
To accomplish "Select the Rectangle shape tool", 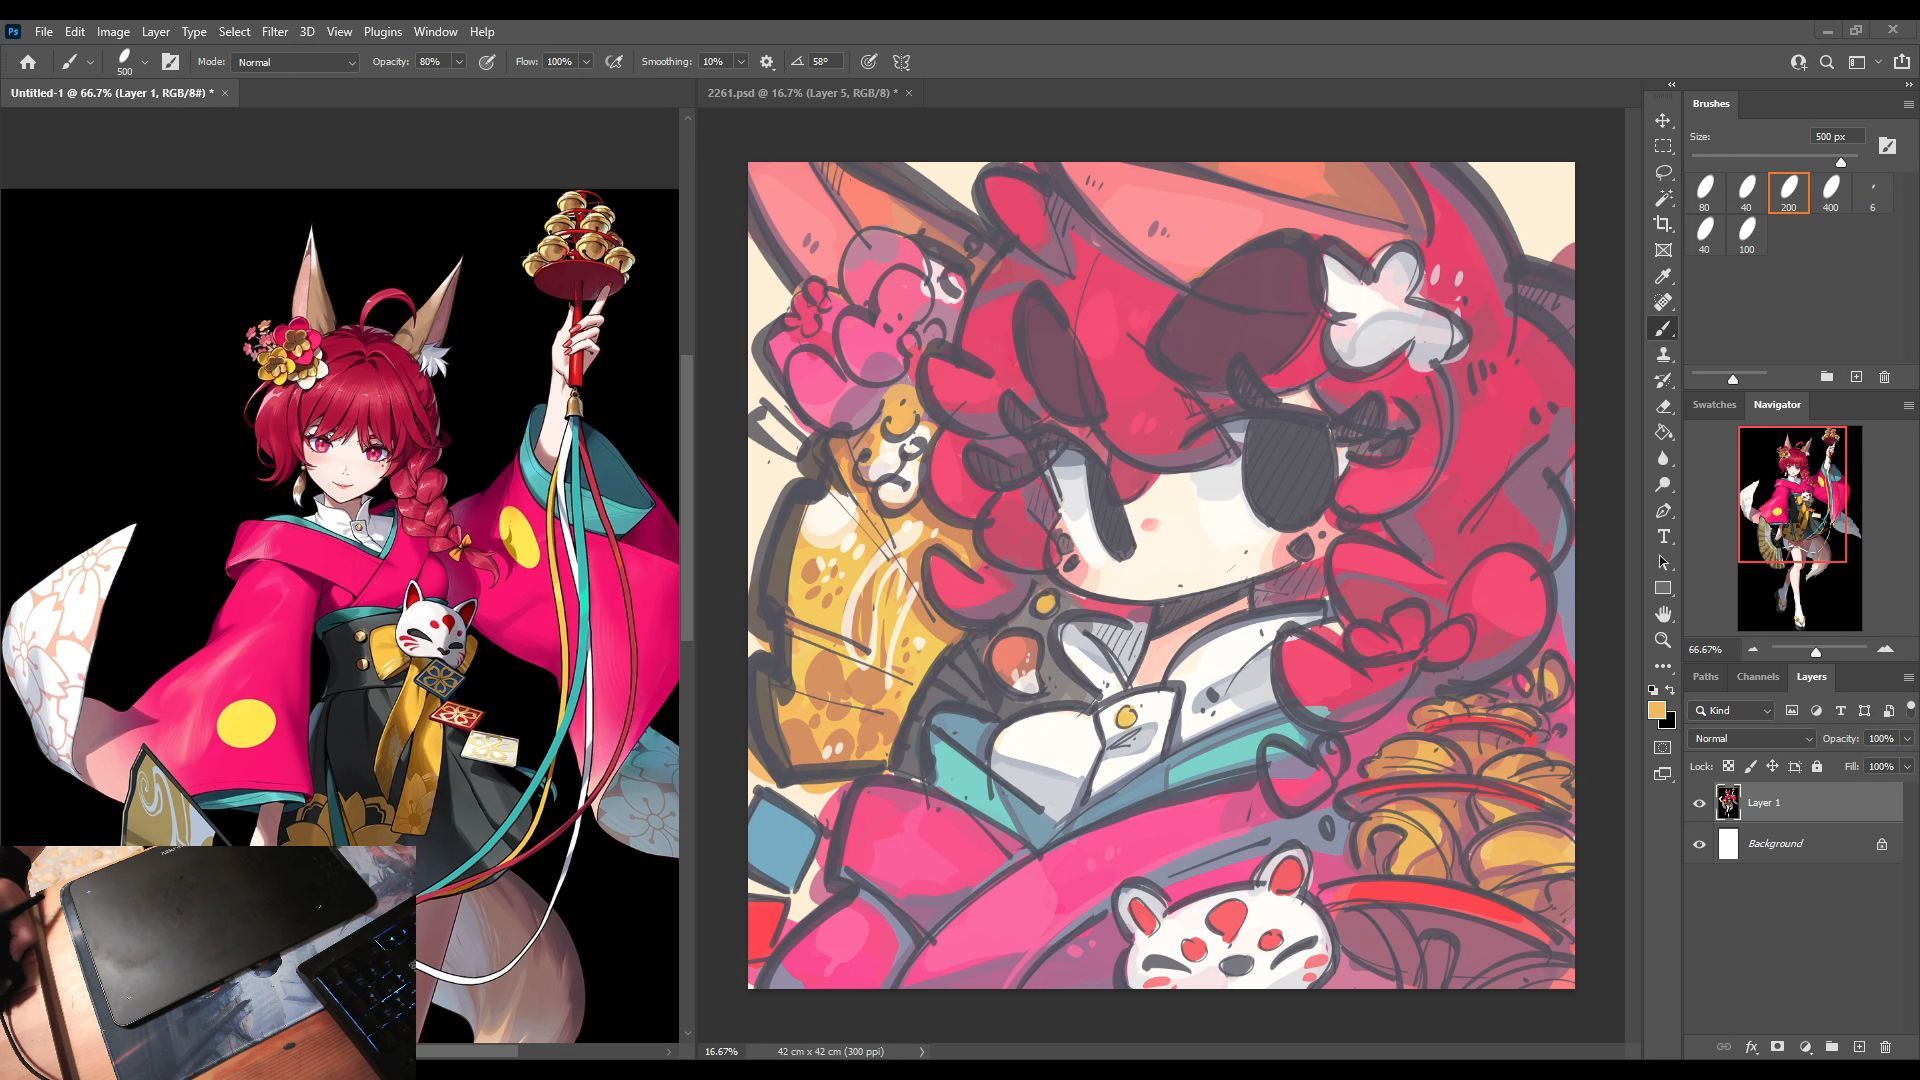I will point(1663,588).
